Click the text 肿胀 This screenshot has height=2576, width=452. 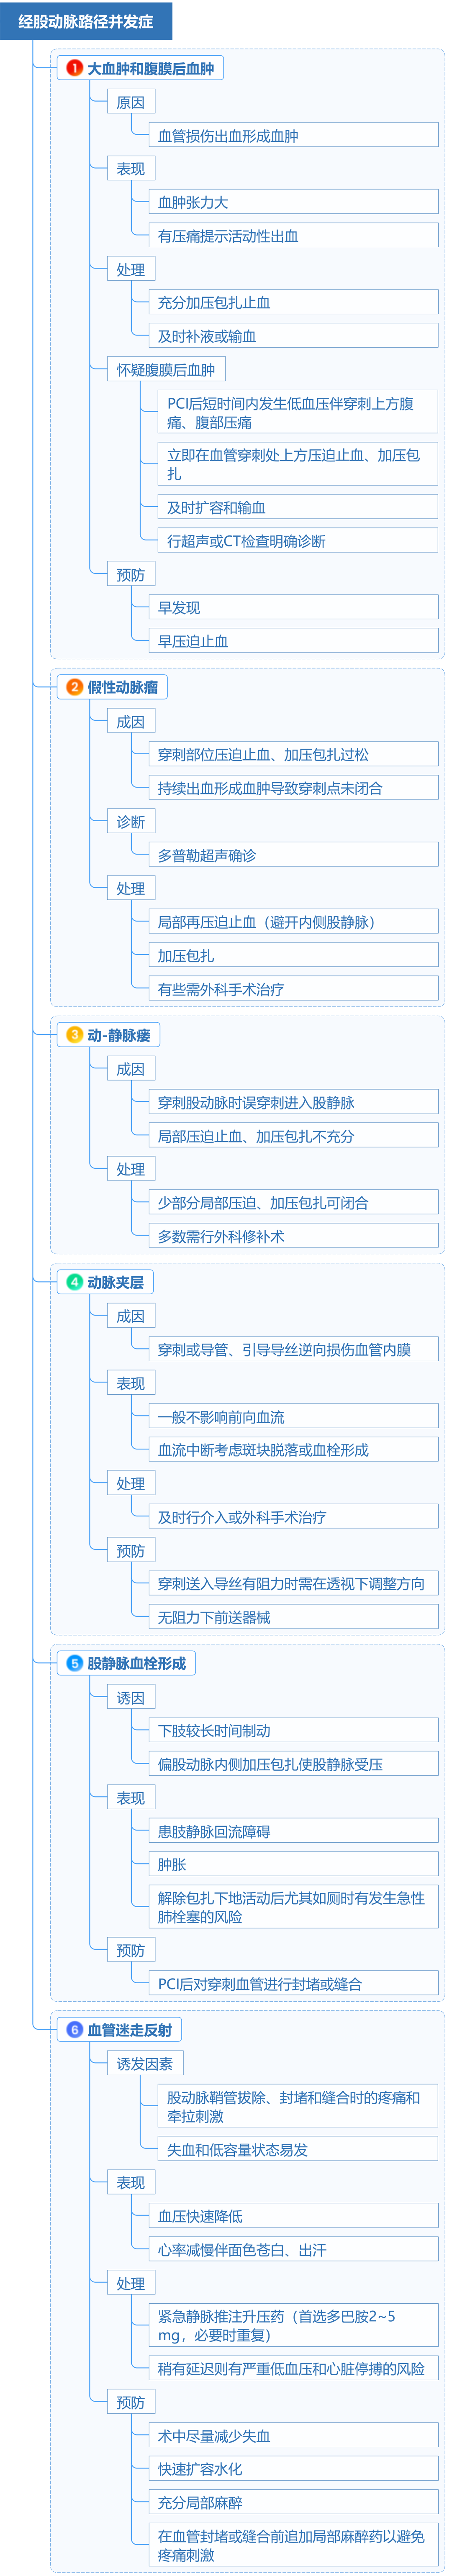click(172, 1864)
